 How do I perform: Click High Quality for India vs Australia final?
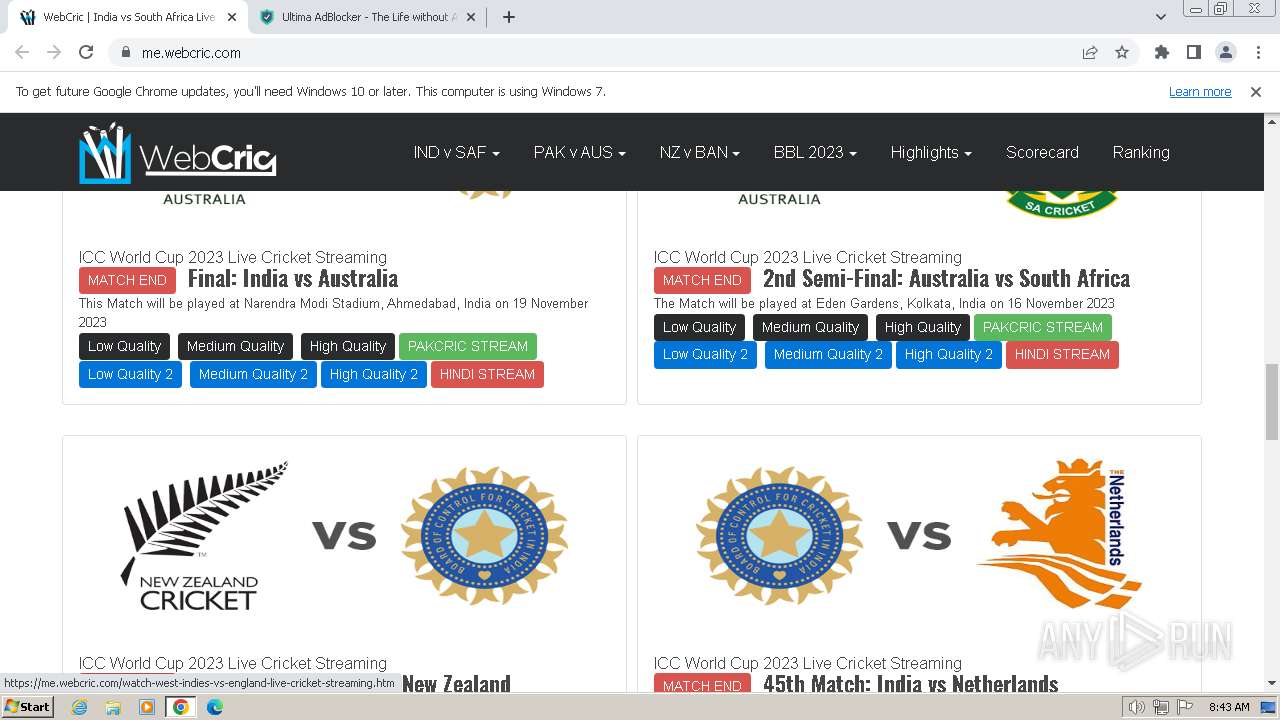[x=347, y=346]
